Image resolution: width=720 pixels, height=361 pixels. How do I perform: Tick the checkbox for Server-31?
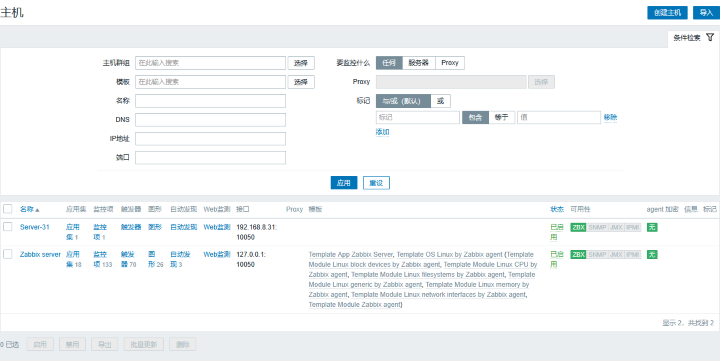[x=8, y=227]
